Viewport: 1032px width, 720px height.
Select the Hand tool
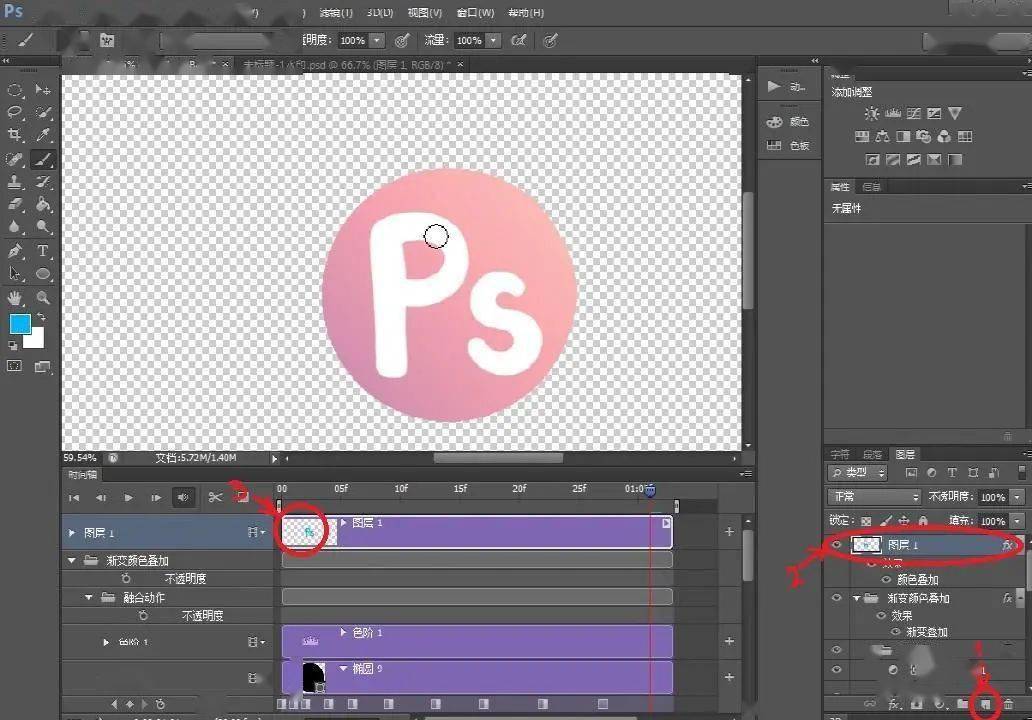pyautogui.click(x=14, y=297)
